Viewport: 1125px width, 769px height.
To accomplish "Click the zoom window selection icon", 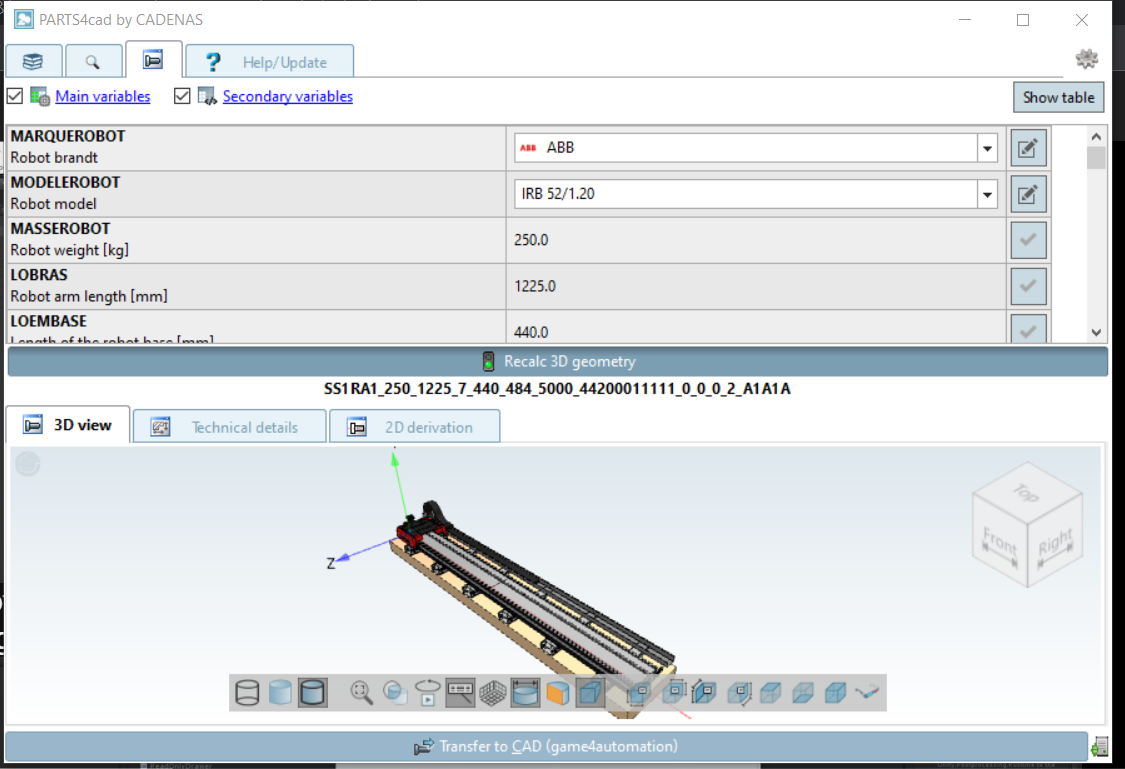I will point(395,693).
